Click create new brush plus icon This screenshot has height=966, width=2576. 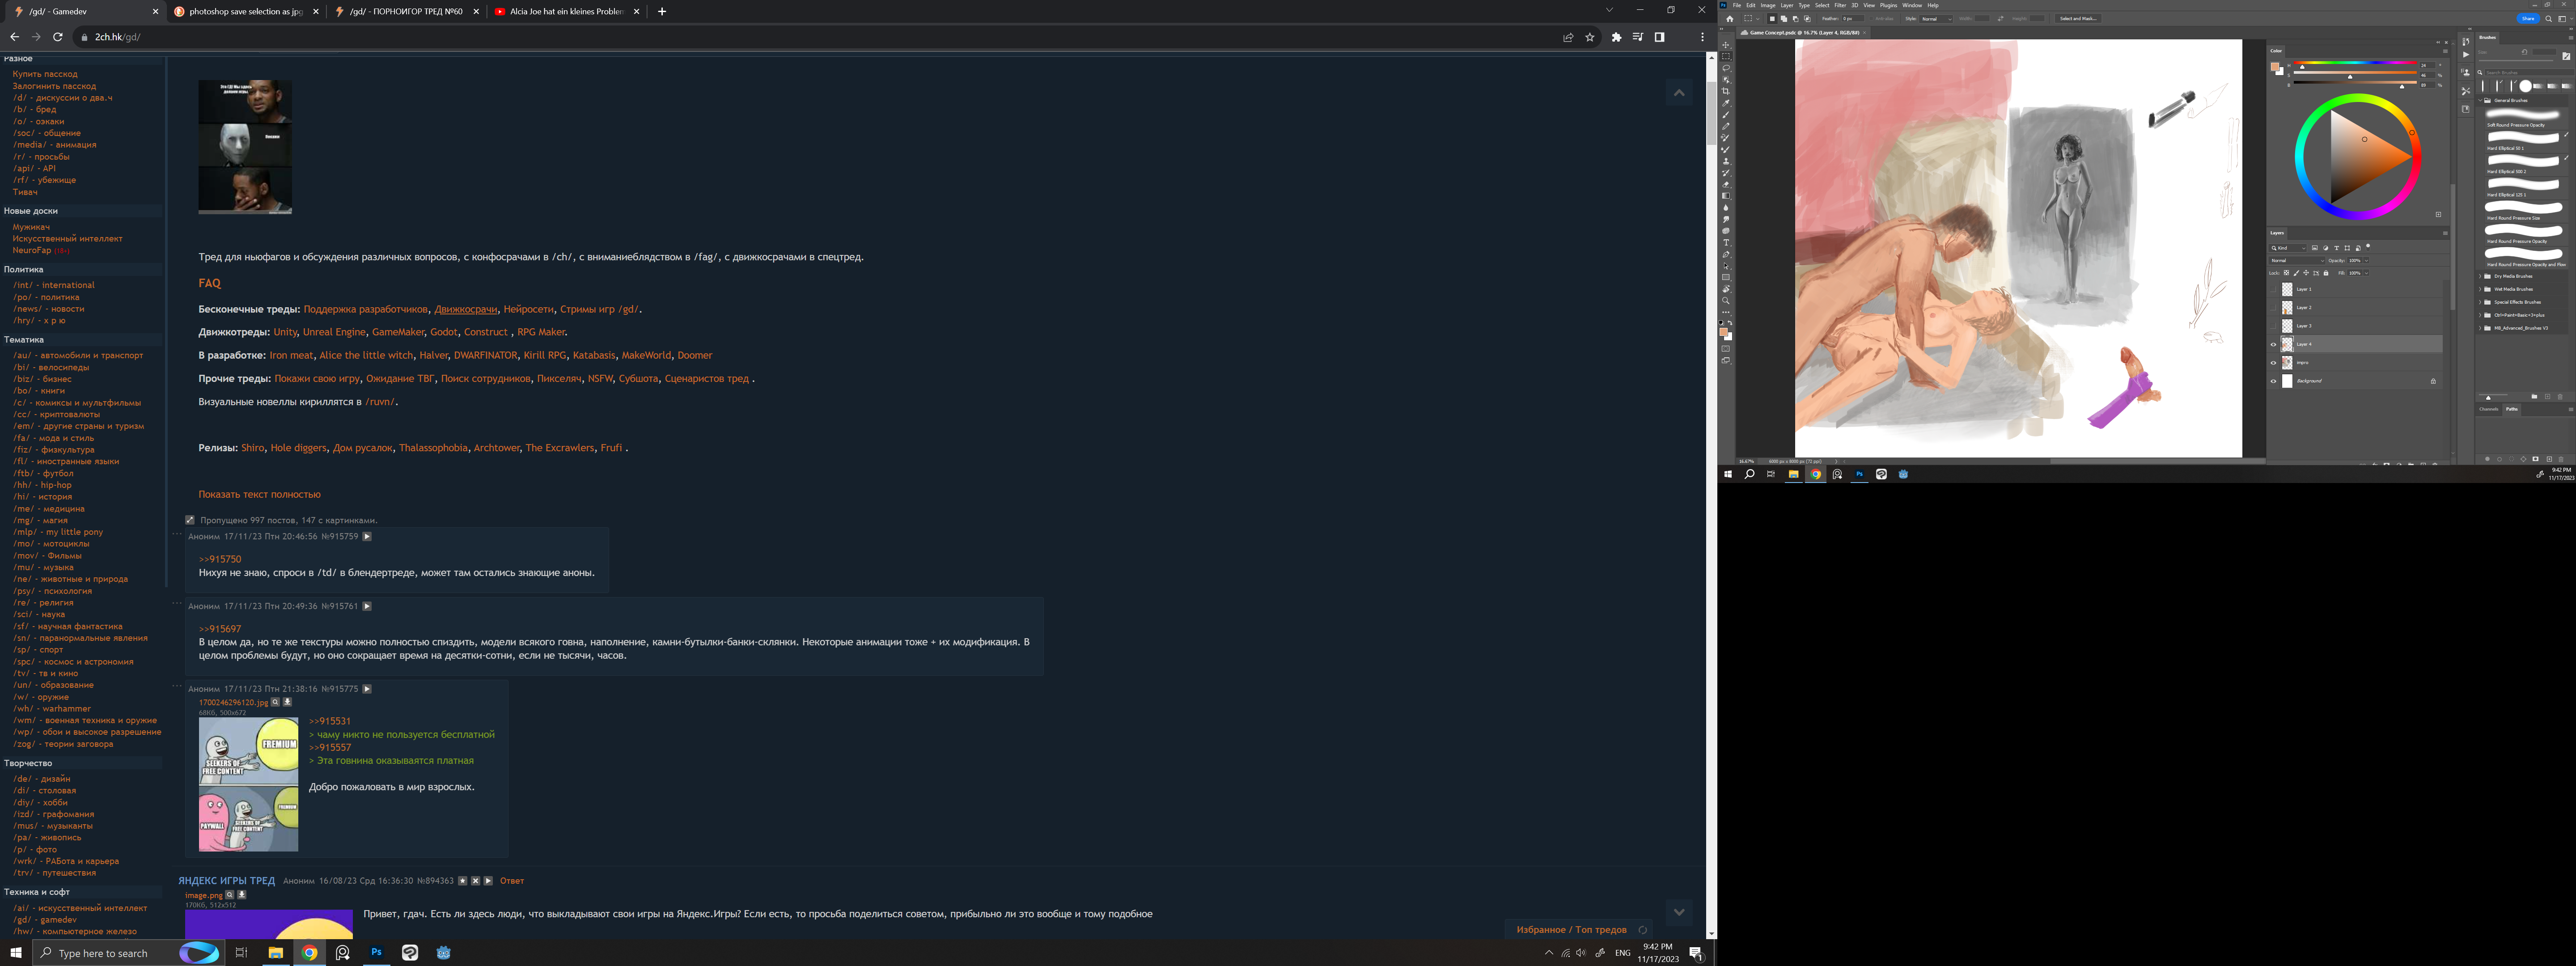tap(2548, 397)
